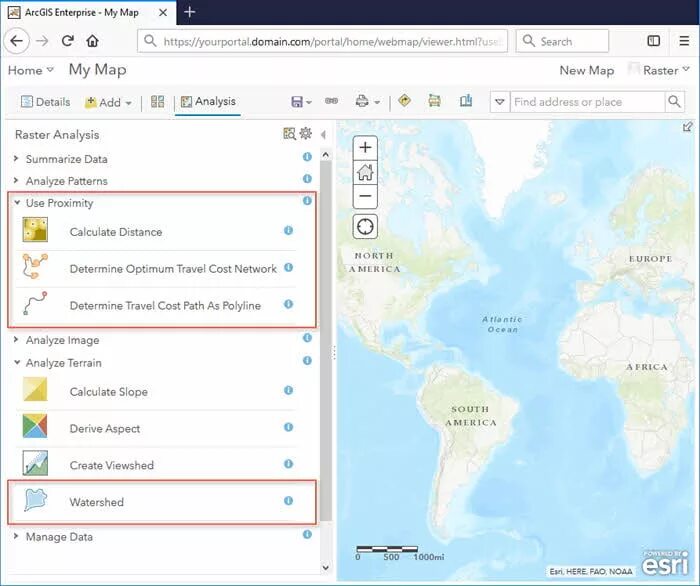Show info for Analyze Patterns

[307, 179]
